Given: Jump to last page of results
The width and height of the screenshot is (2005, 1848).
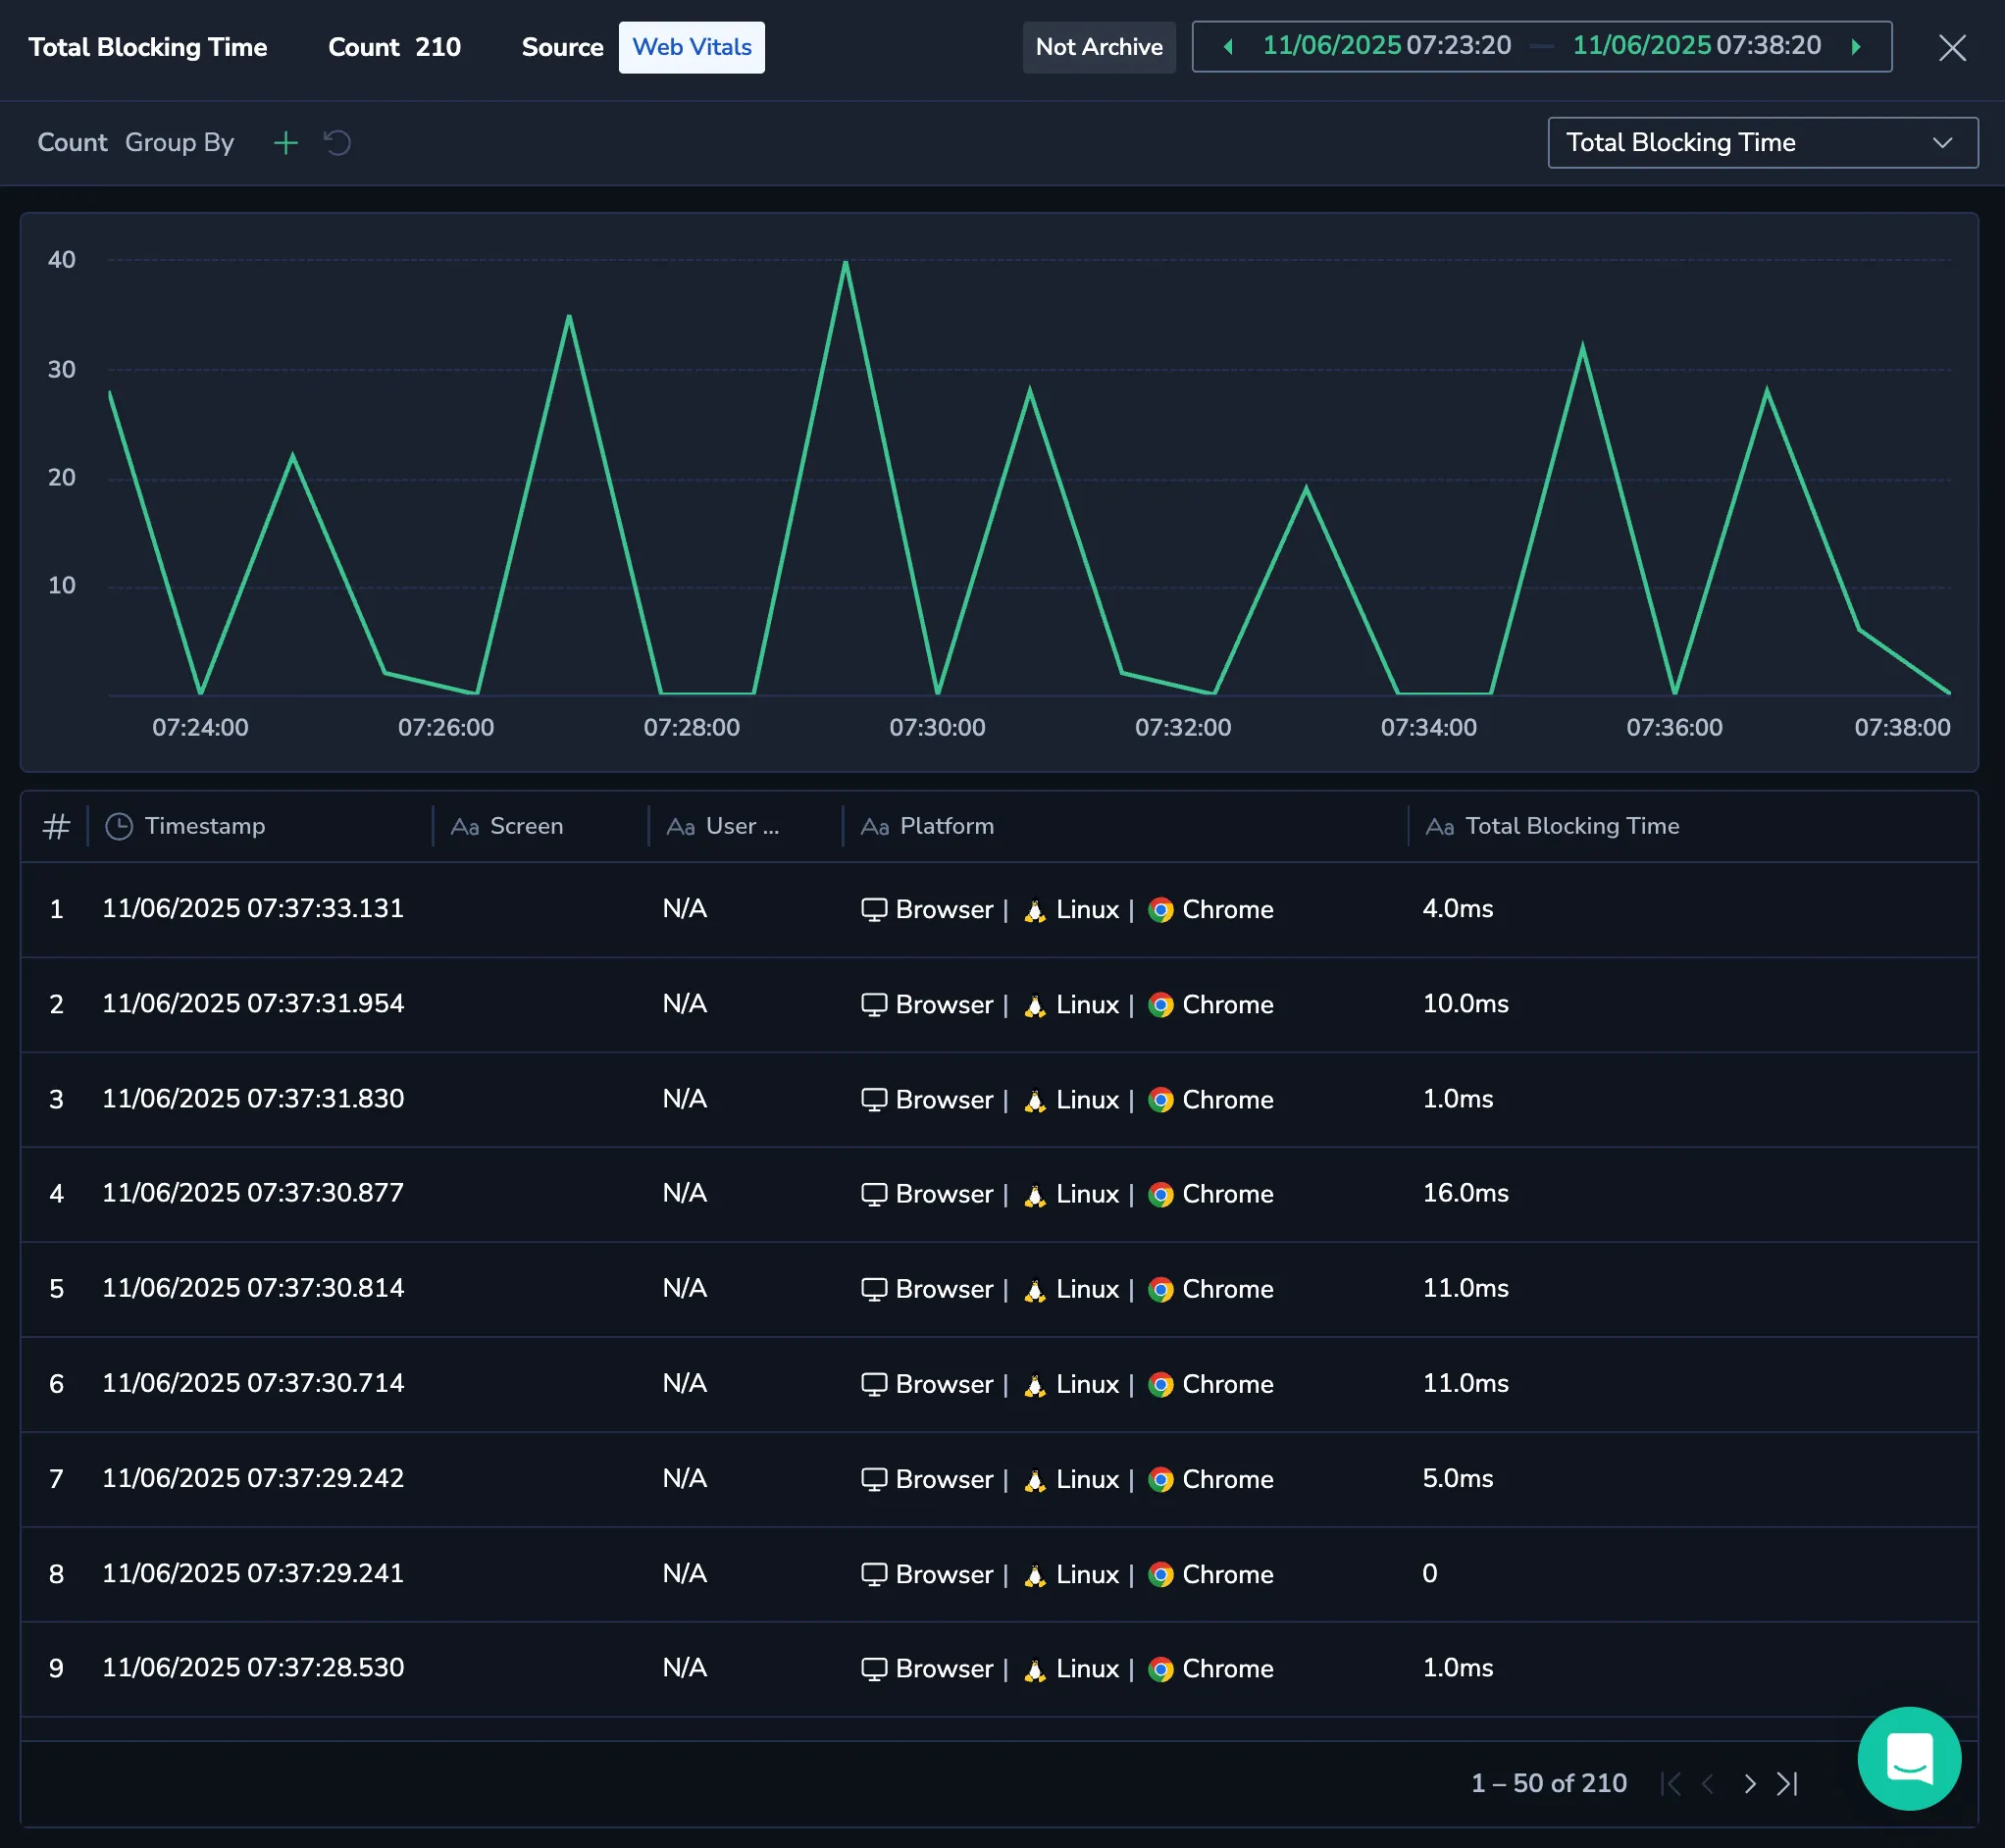Looking at the screenshot, I should (1788, 1784).
